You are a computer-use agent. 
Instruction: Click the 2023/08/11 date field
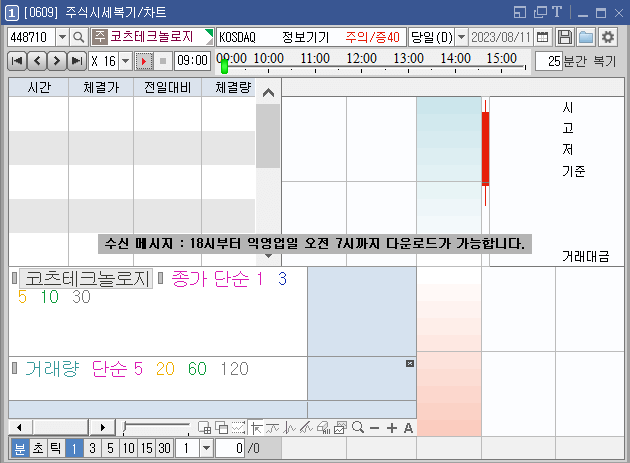[501, 37]
